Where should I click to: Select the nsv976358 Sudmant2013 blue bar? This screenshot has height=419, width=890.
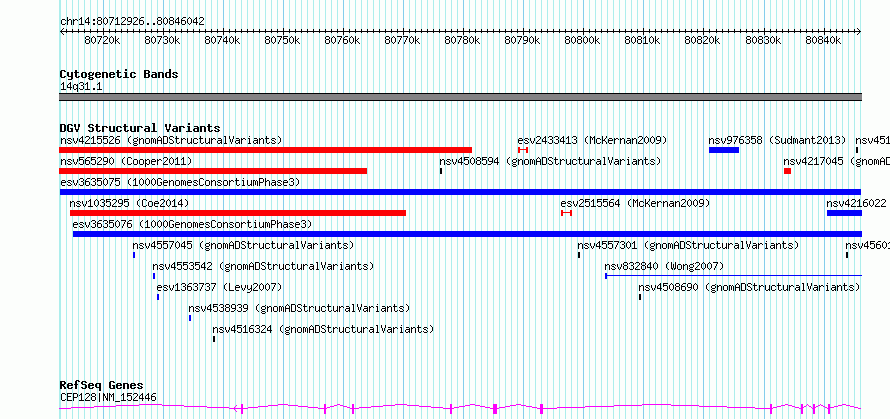(x=724, y=150)
